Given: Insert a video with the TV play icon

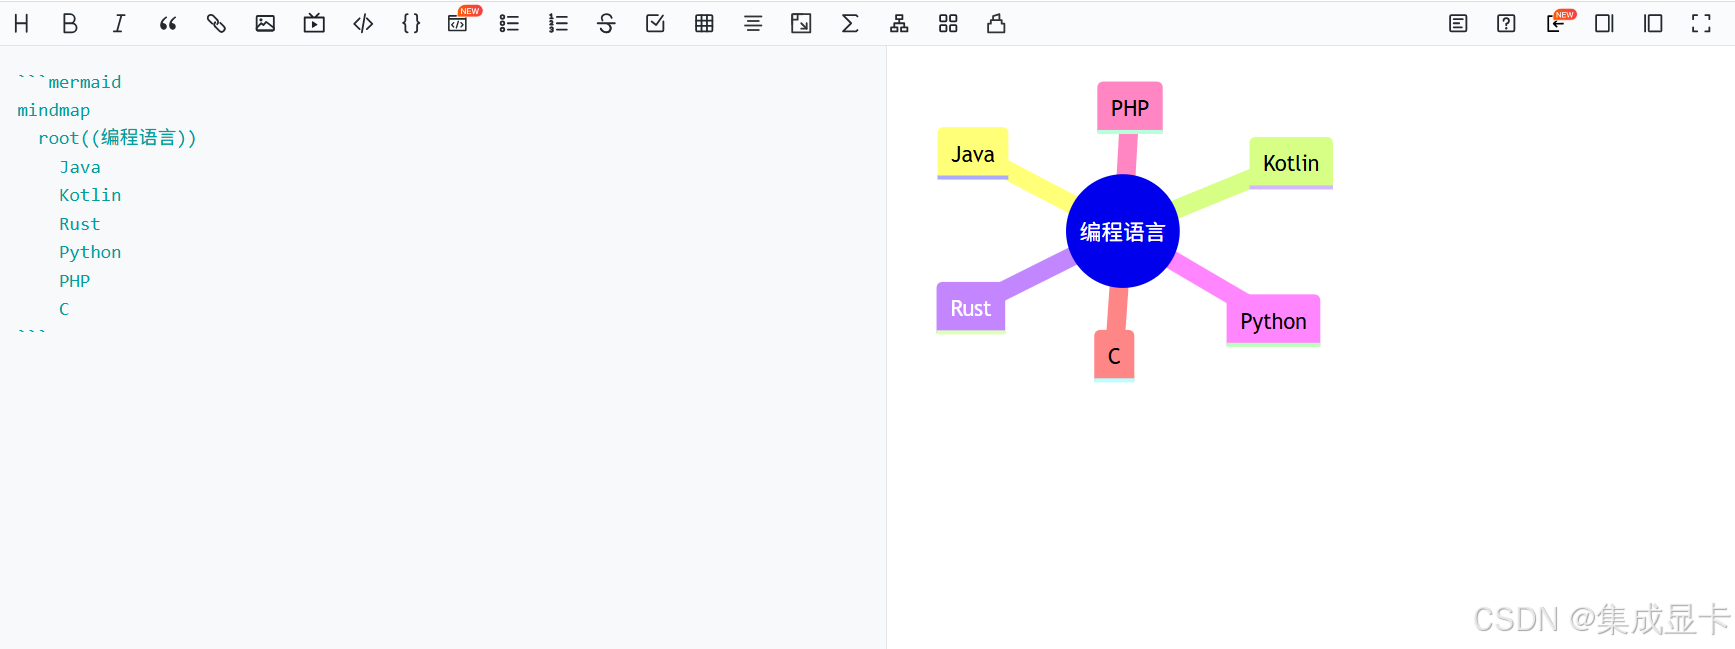Looking at the screenshot, I should click(x=314, y=23).
